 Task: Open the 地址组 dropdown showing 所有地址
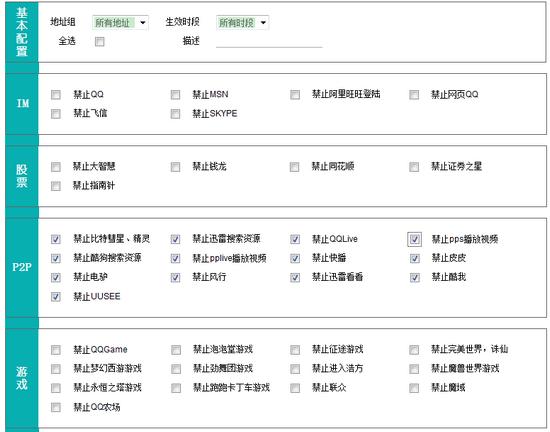click(120, 23)
